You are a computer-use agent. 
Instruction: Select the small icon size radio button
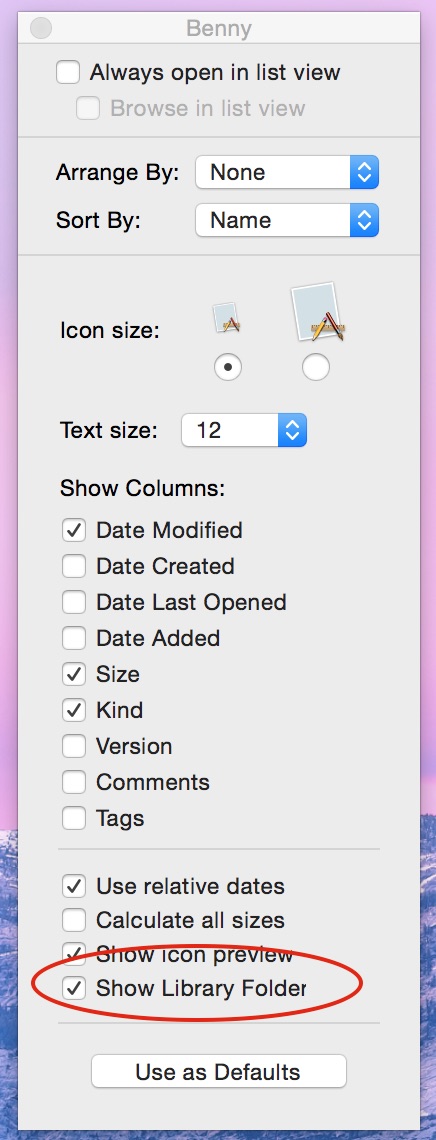point(228,367)
